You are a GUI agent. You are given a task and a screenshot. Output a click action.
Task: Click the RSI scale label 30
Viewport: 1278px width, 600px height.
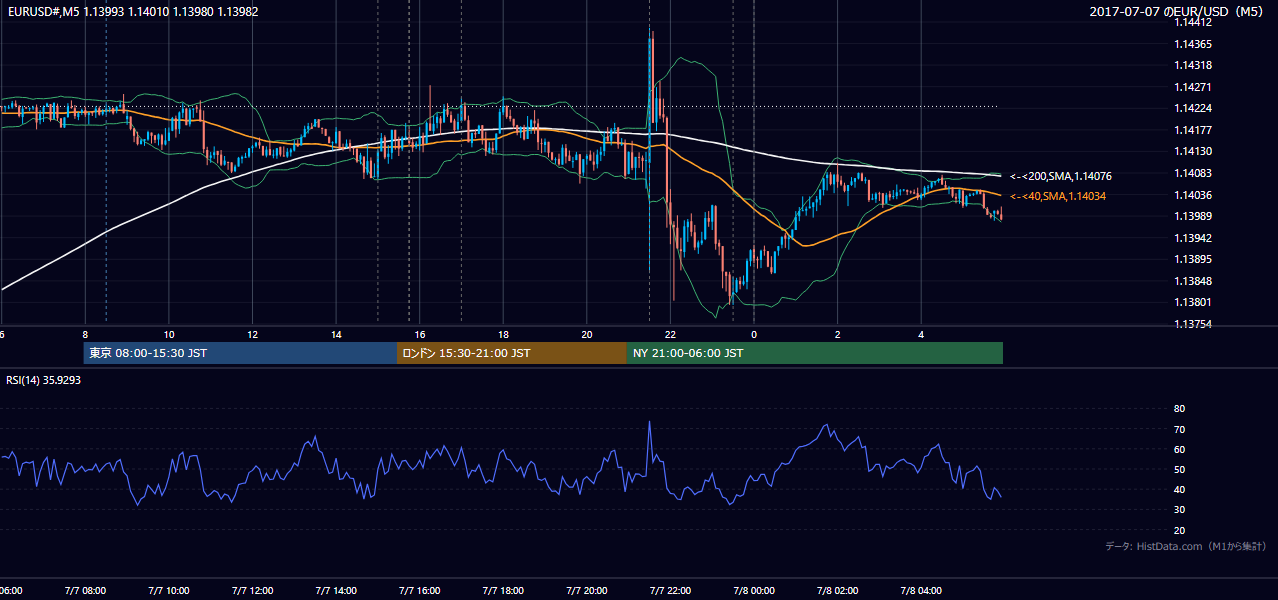pos(1180,510)
